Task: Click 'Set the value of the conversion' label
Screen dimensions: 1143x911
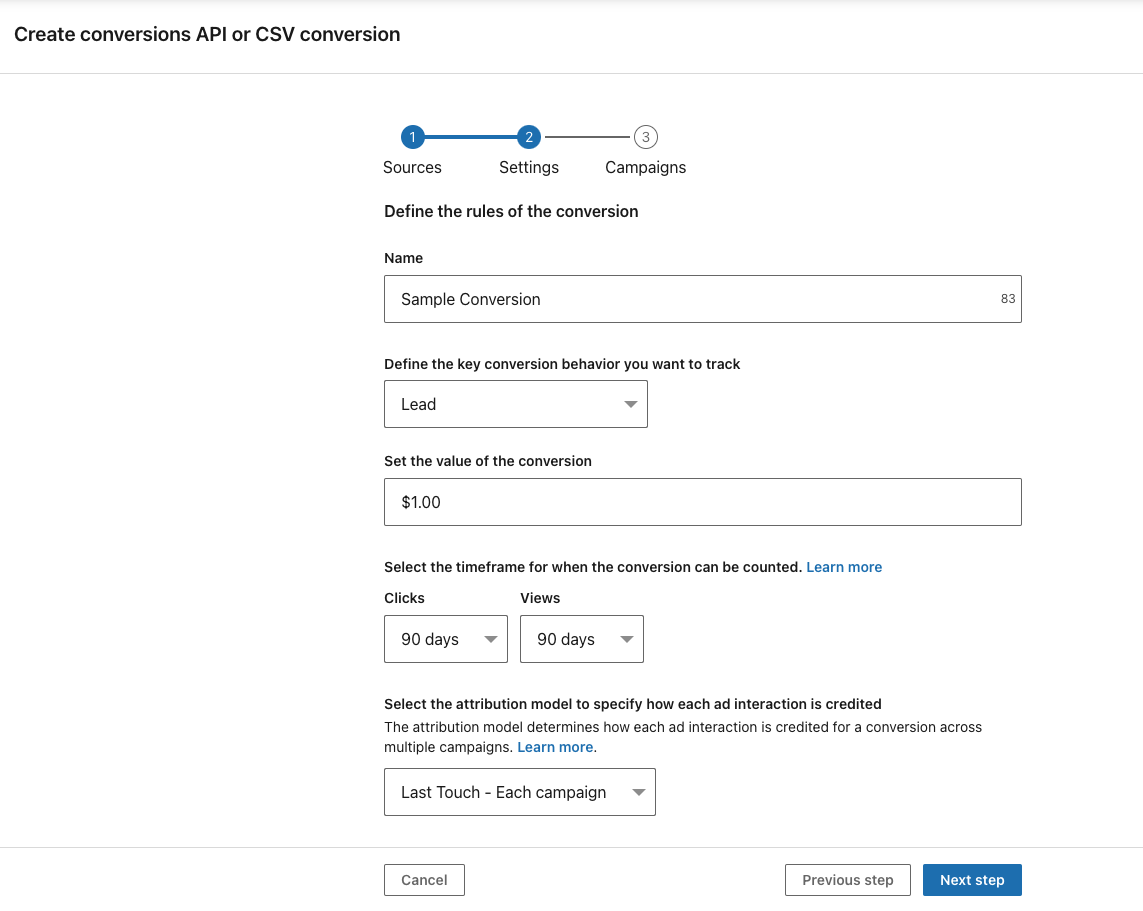Action: pyautogui.click(x=488, y=461)
